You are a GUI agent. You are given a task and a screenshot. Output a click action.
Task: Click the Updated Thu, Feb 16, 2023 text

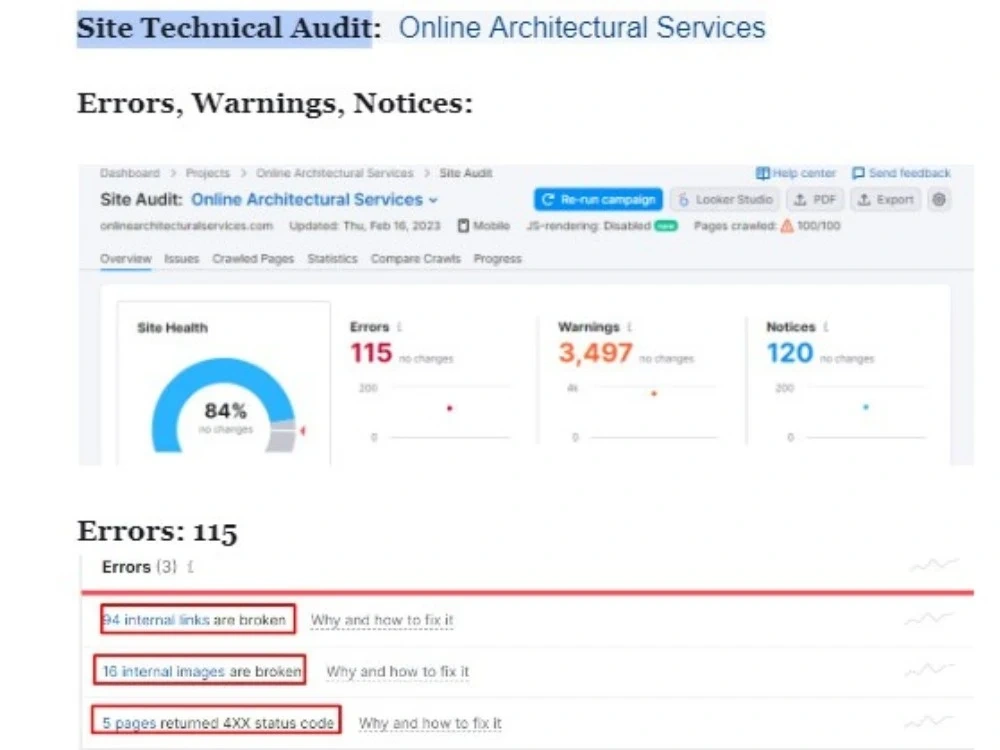point(365,226)
